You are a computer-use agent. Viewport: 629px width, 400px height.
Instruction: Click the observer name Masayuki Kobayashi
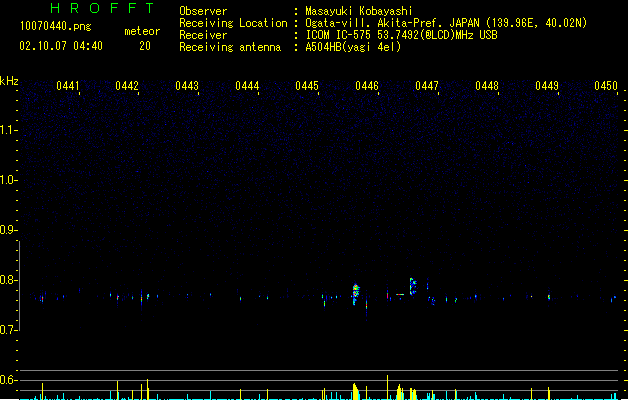[x=359, y=11]
